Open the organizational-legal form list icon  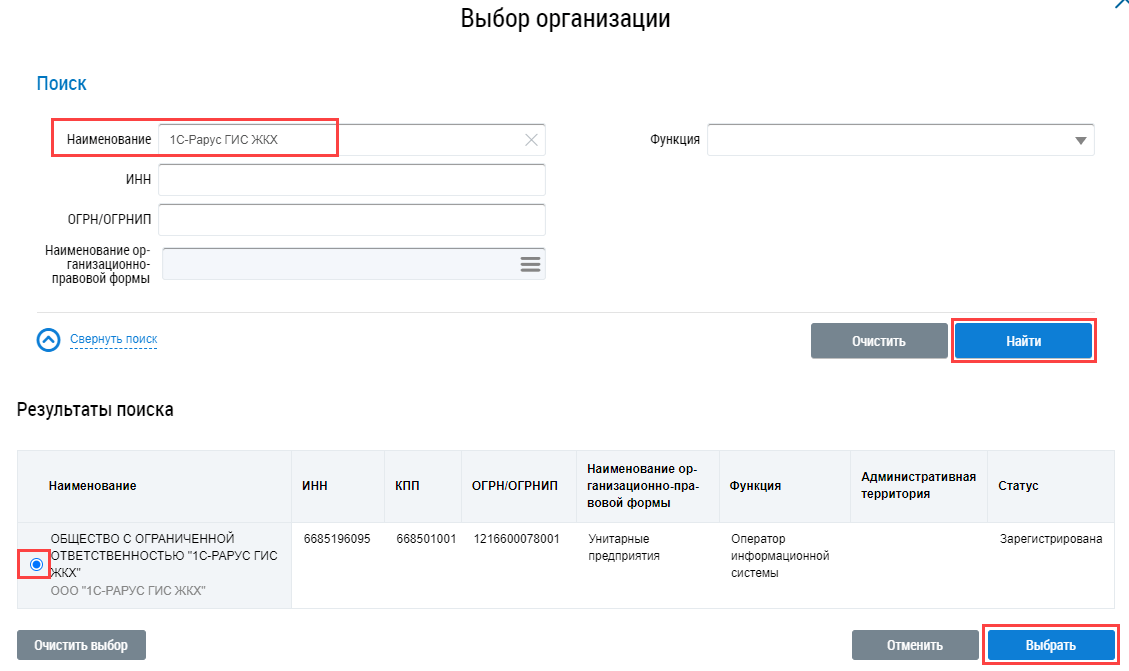[530, 264]
